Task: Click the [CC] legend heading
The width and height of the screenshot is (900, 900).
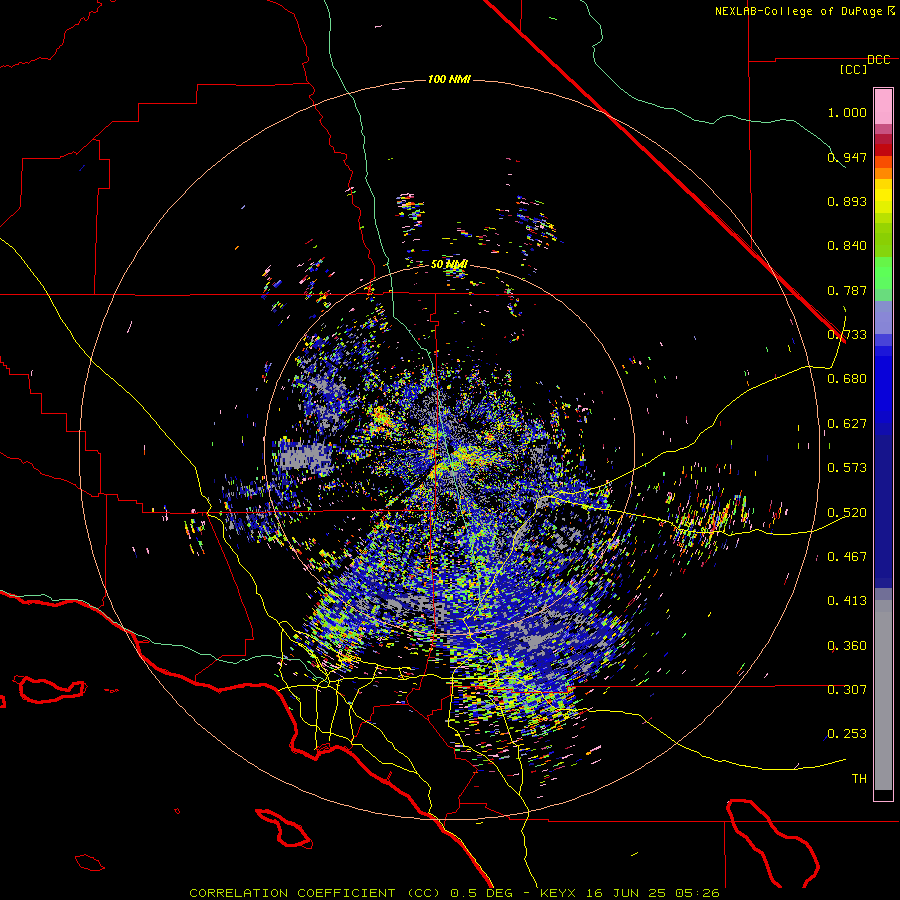Action: [853, 69]
